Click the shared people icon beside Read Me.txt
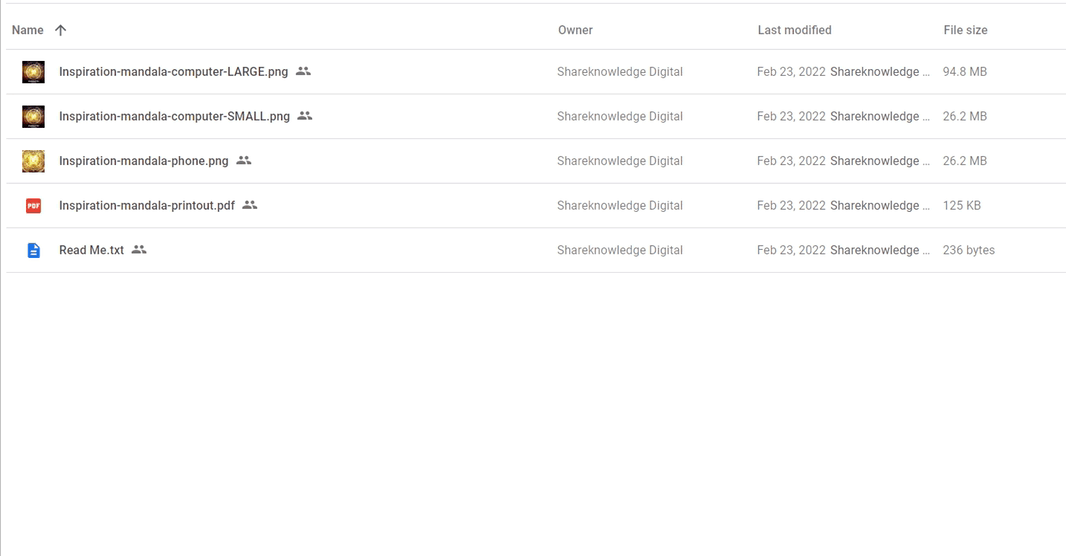 tap(139, 249)
